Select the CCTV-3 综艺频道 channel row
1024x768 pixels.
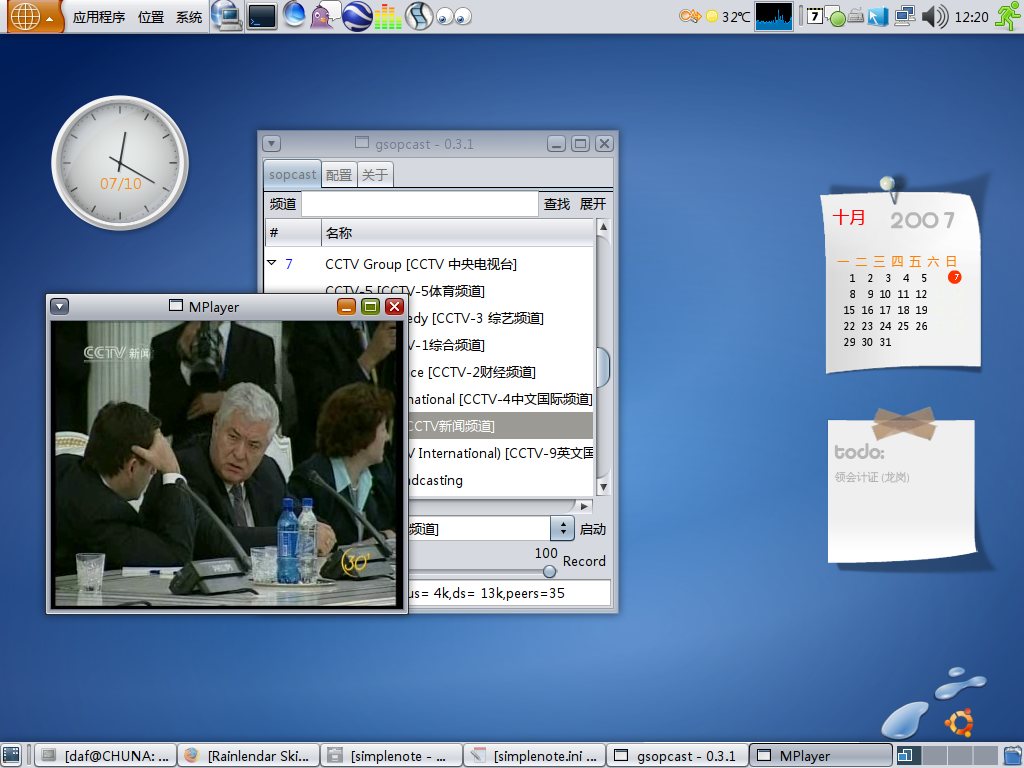click(x=500, y=318)
